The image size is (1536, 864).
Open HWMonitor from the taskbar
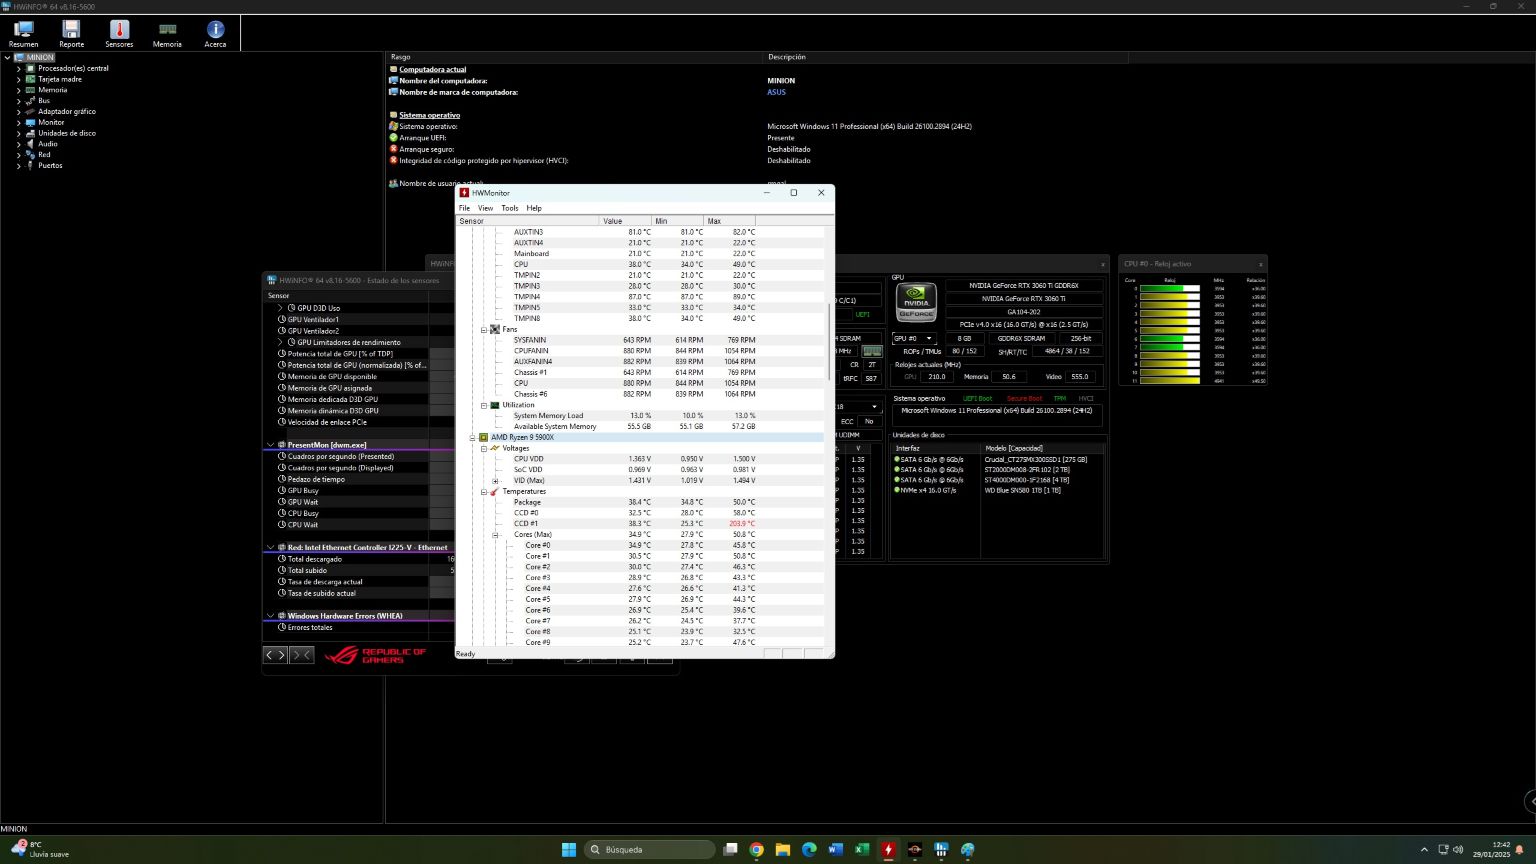click(888, 850)
